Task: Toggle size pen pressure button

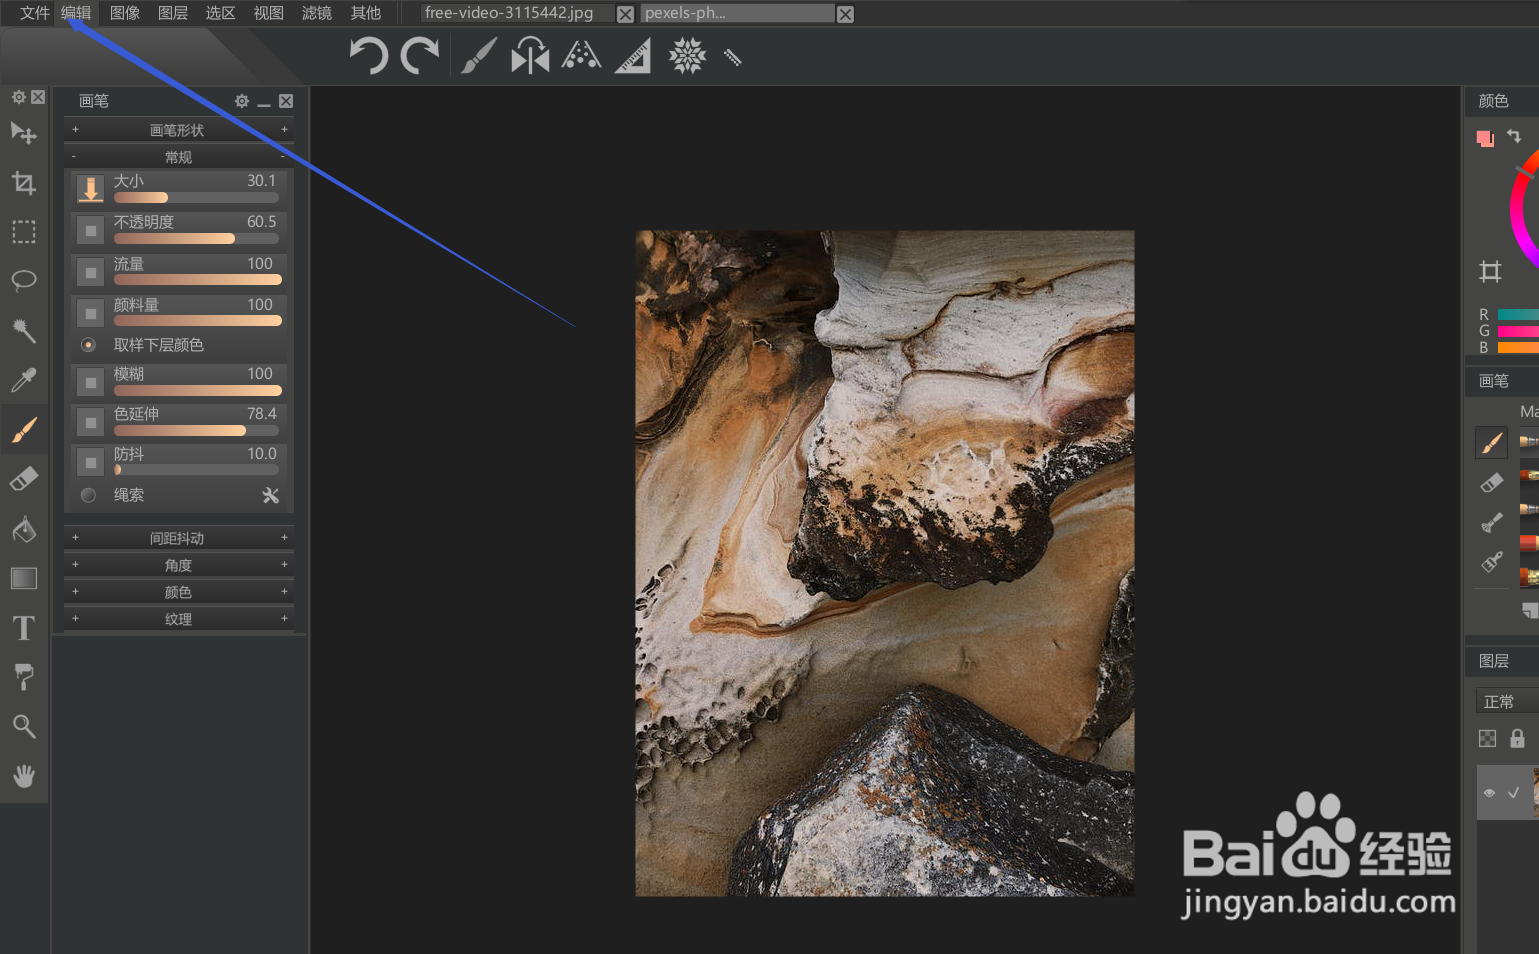Action: point(90,189)
